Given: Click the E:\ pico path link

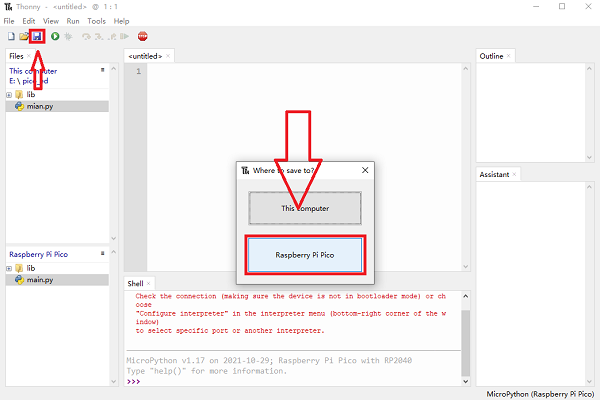Looking at the screenshot, I should 29,81.
